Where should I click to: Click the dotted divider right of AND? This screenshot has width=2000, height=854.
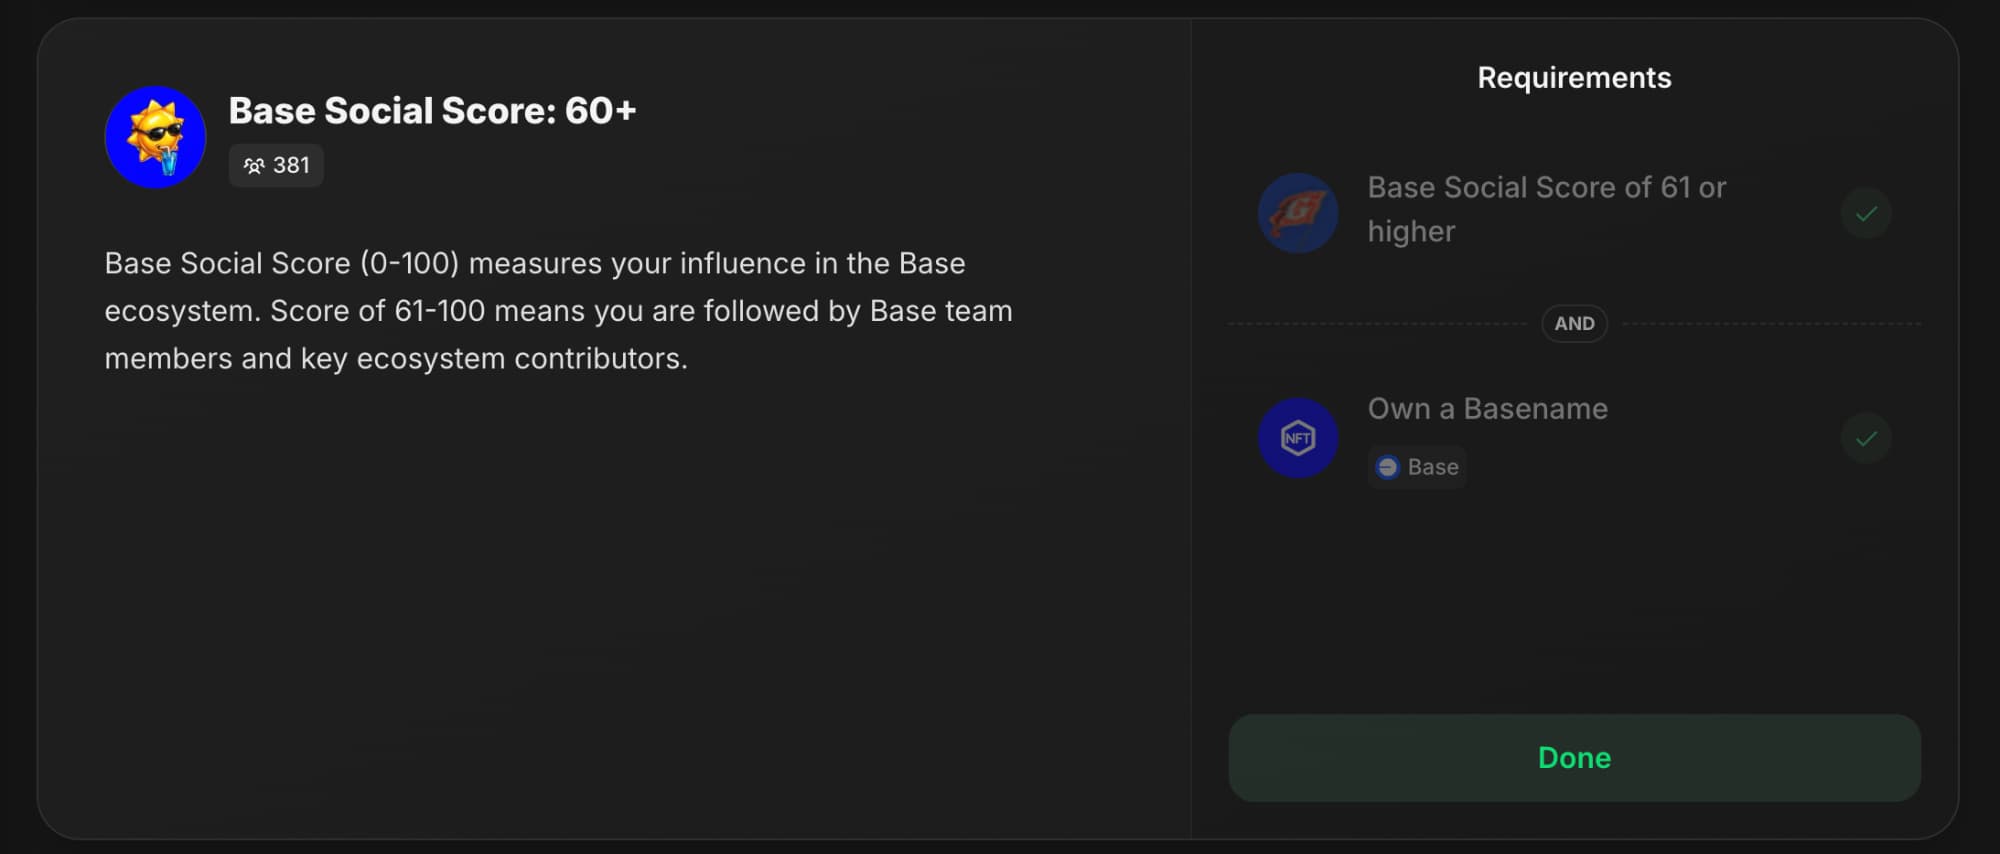(1770, 324)
